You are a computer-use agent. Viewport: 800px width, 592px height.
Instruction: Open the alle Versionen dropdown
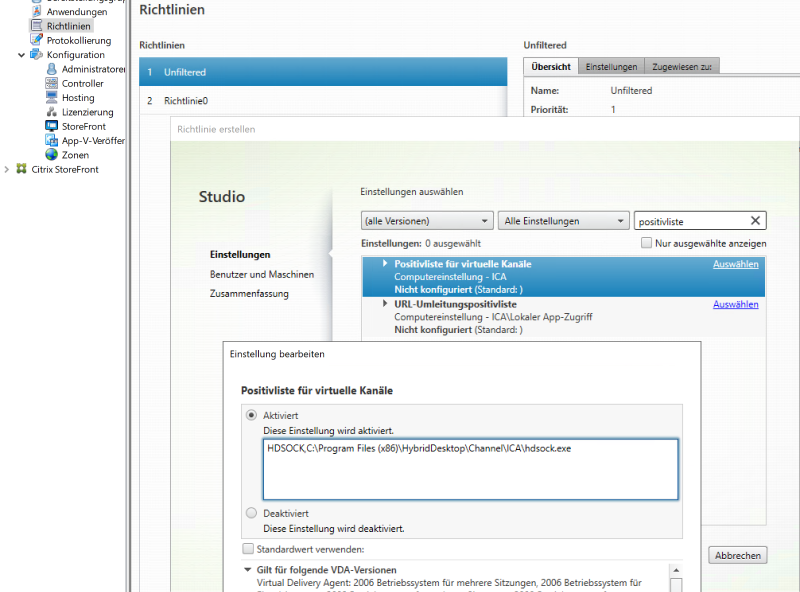click(425, 220)
